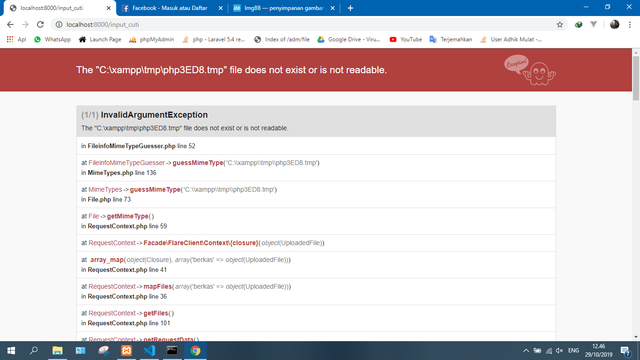This screenshot has height=360, width=640.
Task: Open Windows taskbar search
Action: (x=34, y=351)
